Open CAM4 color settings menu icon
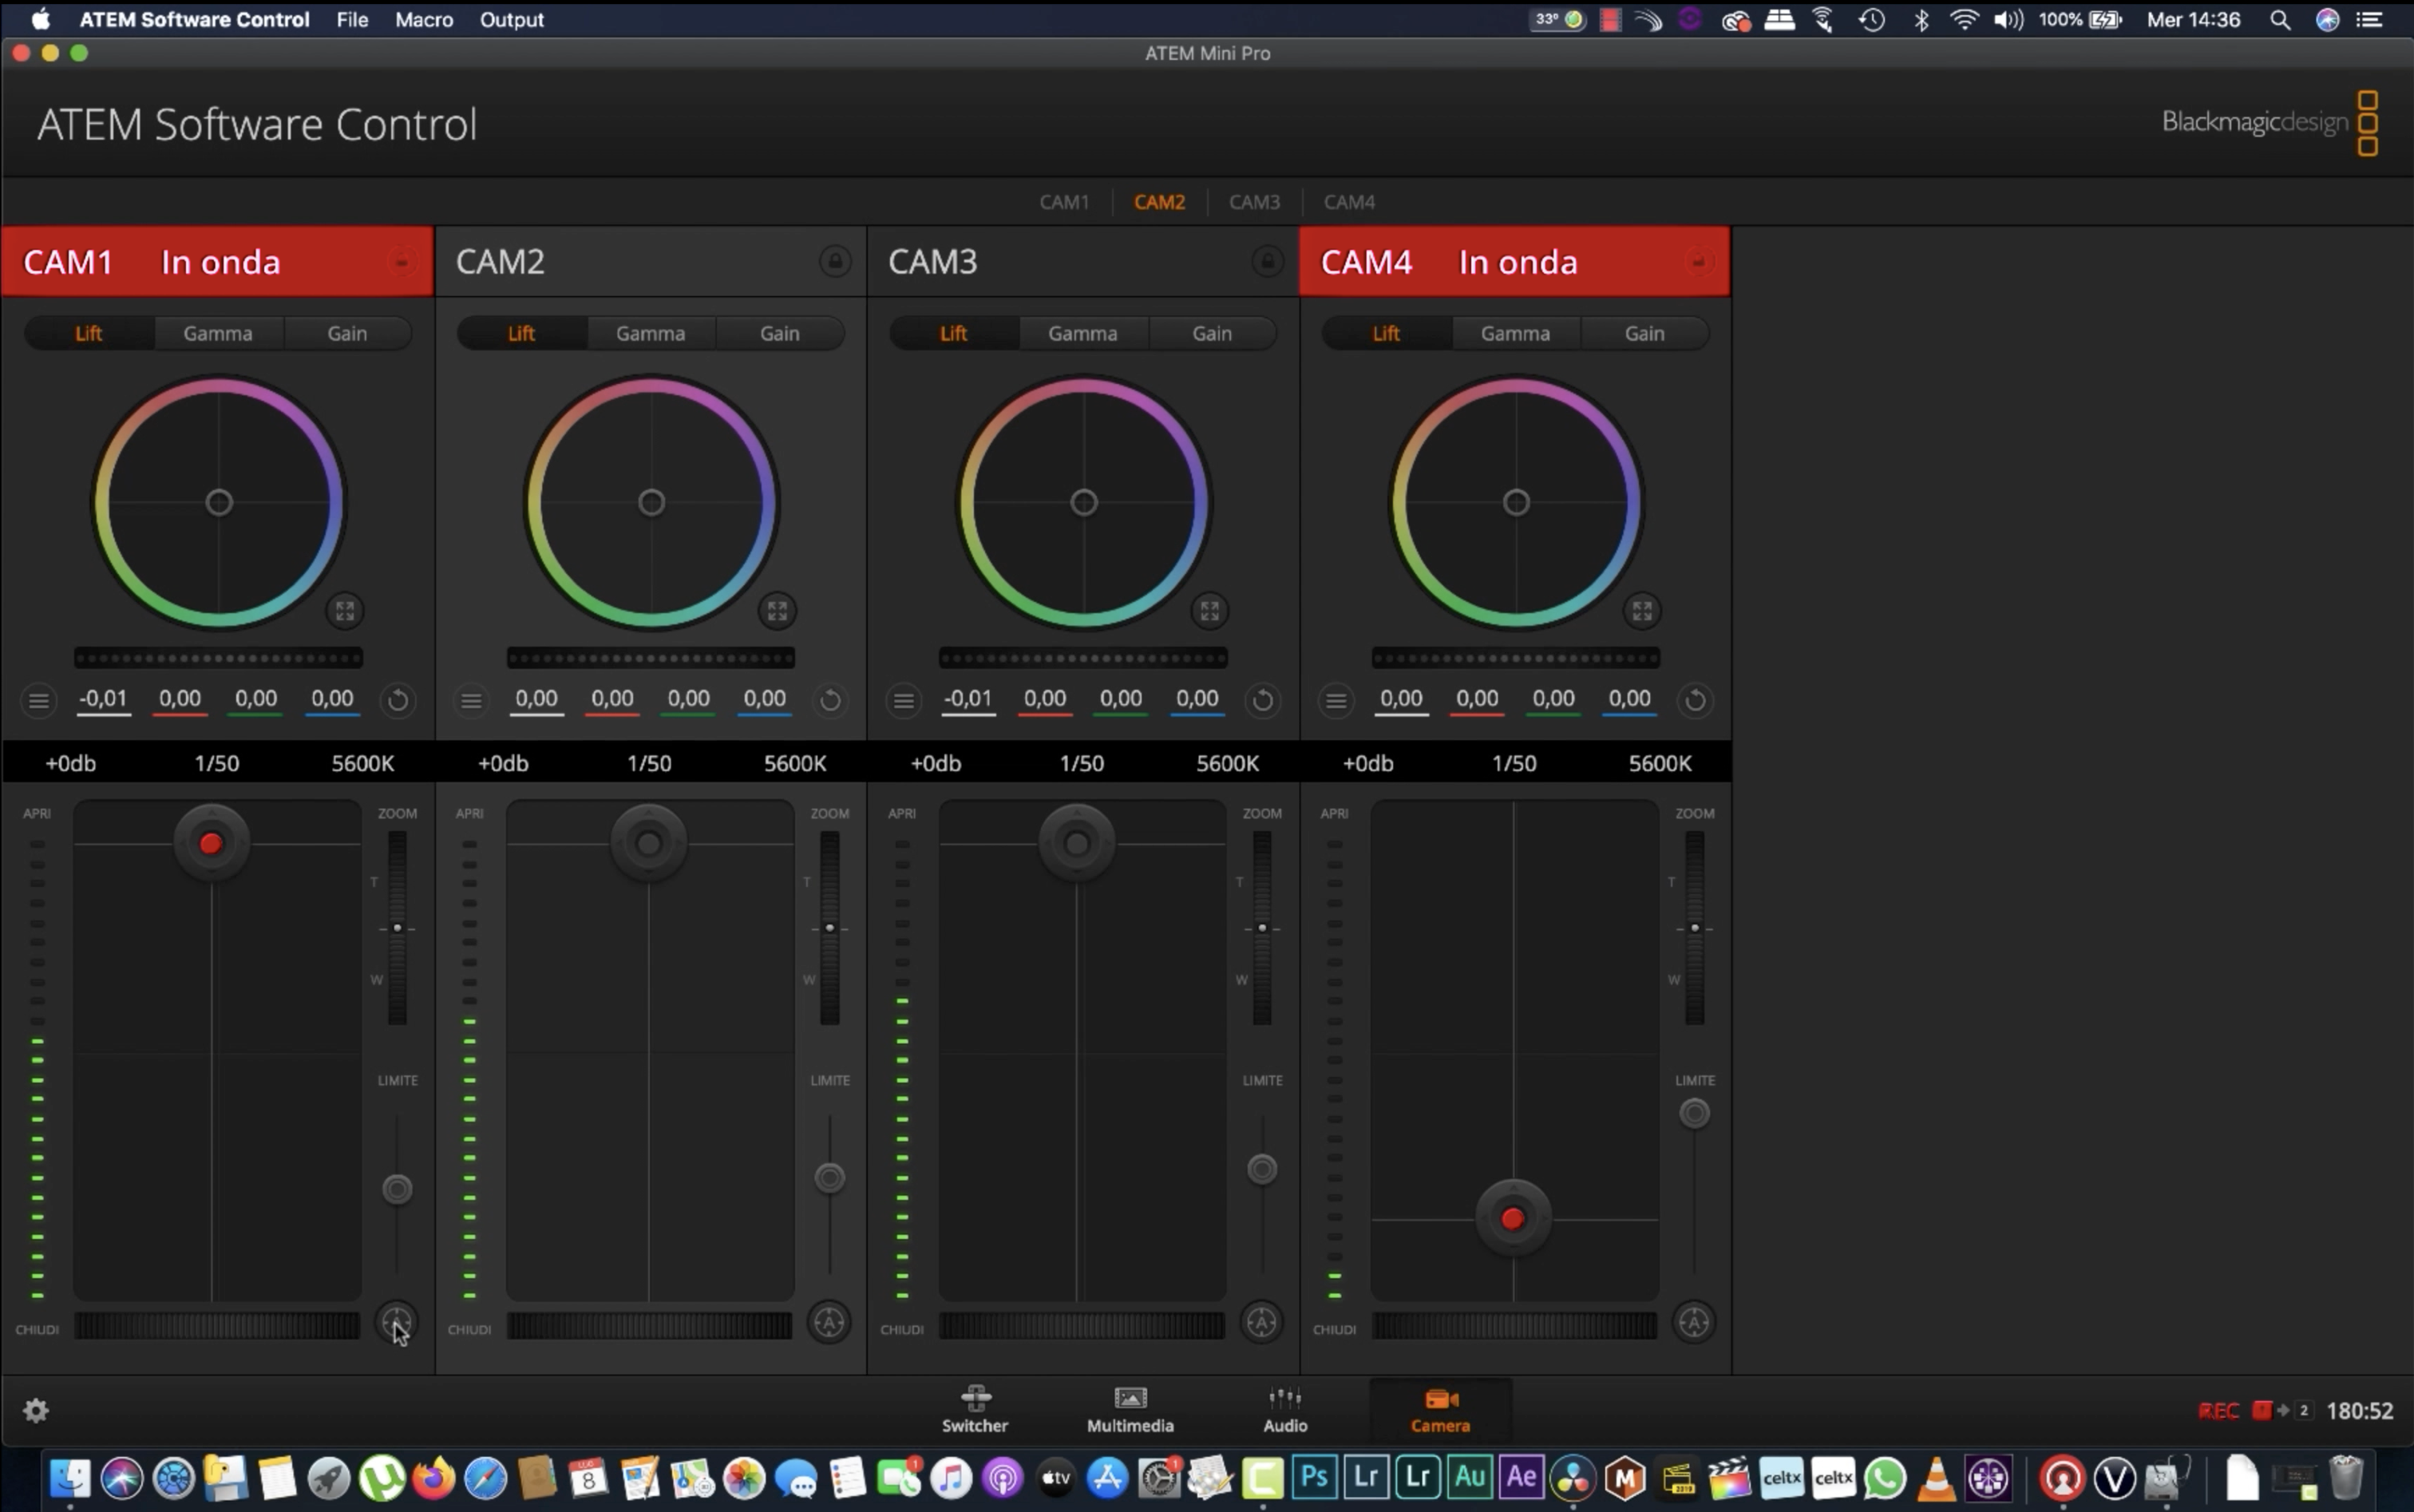The image size is (2414, 1512). [x=1336, y=700]
